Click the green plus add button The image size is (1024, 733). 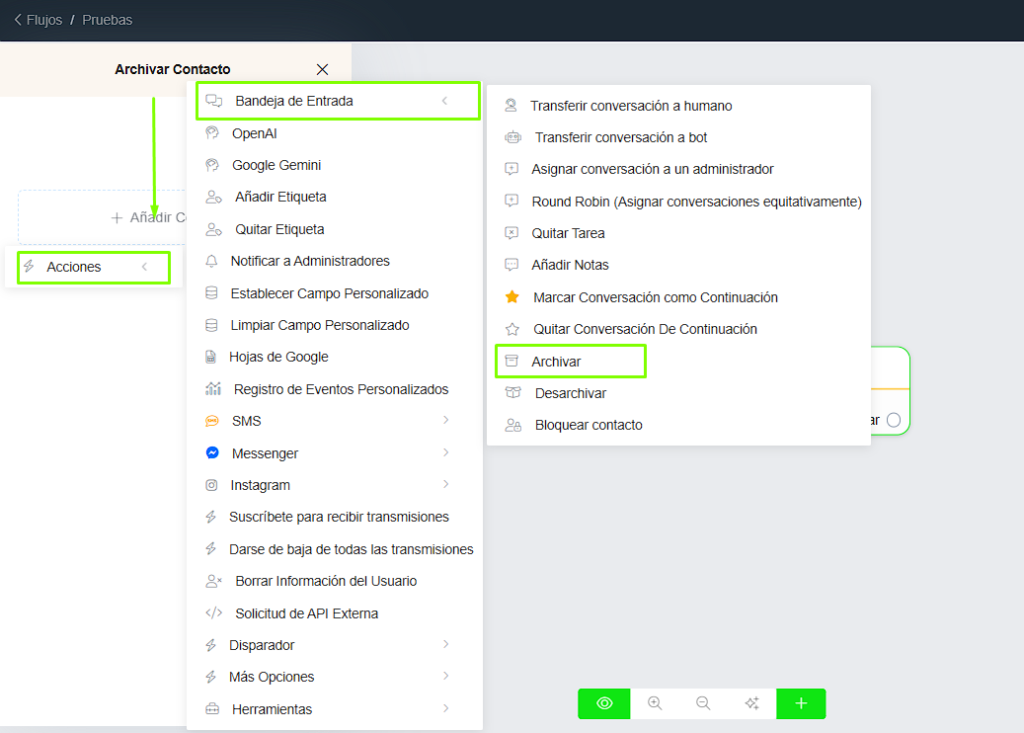click(x=801, y=703)
